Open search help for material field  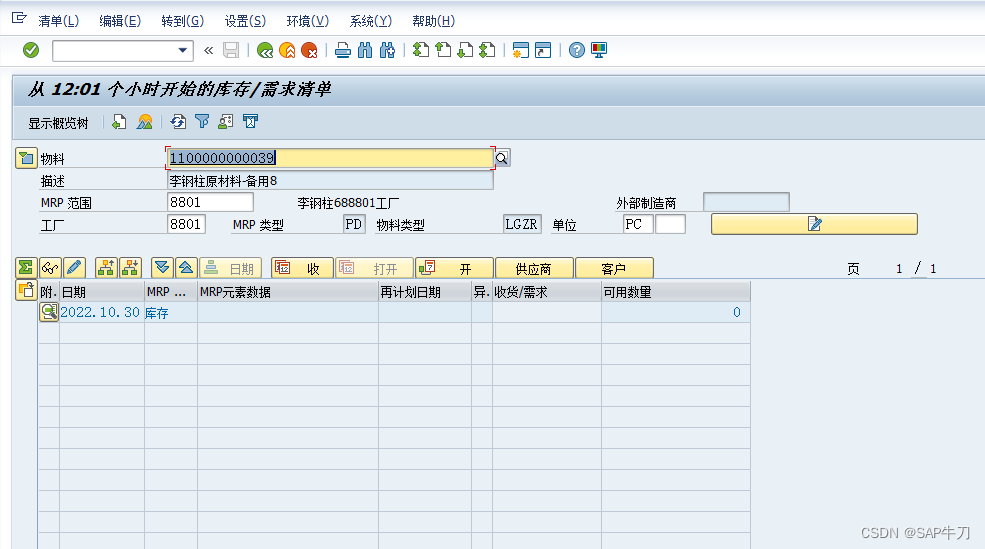(x=502, y=158)
